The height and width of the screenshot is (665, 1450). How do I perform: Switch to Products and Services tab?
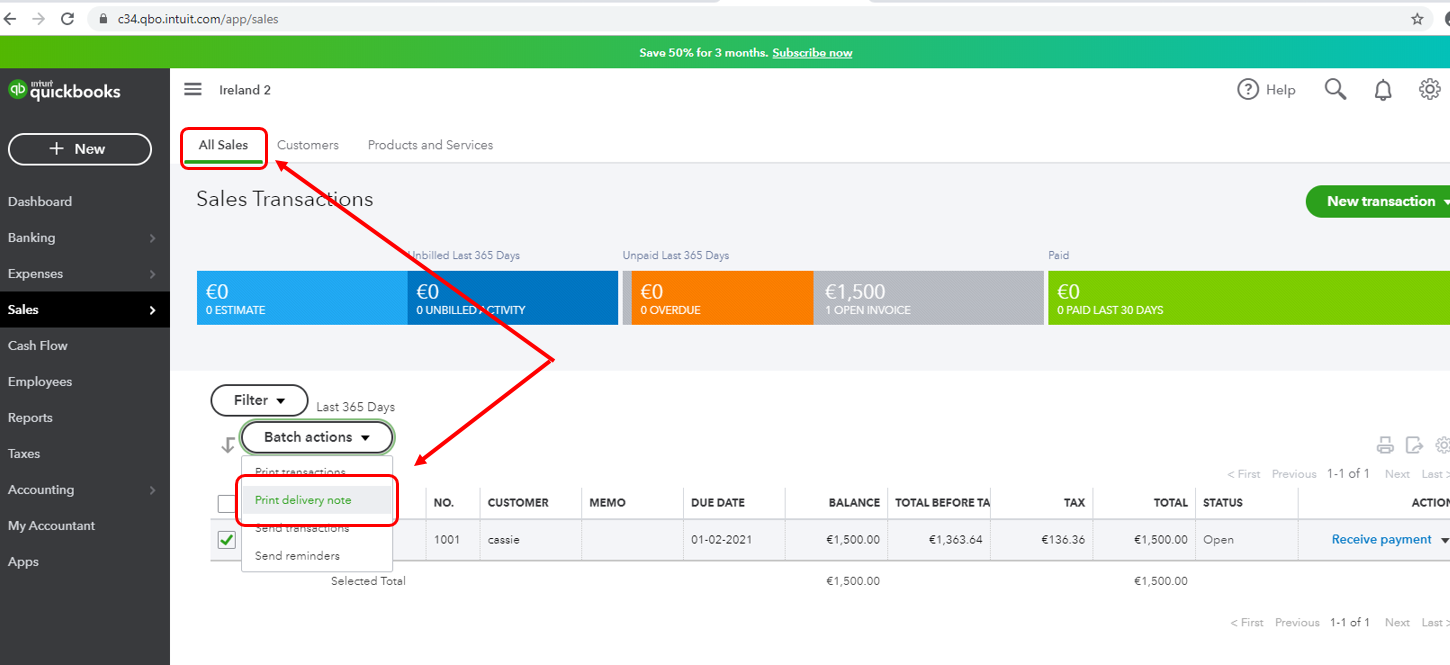(x=430, y=145)
